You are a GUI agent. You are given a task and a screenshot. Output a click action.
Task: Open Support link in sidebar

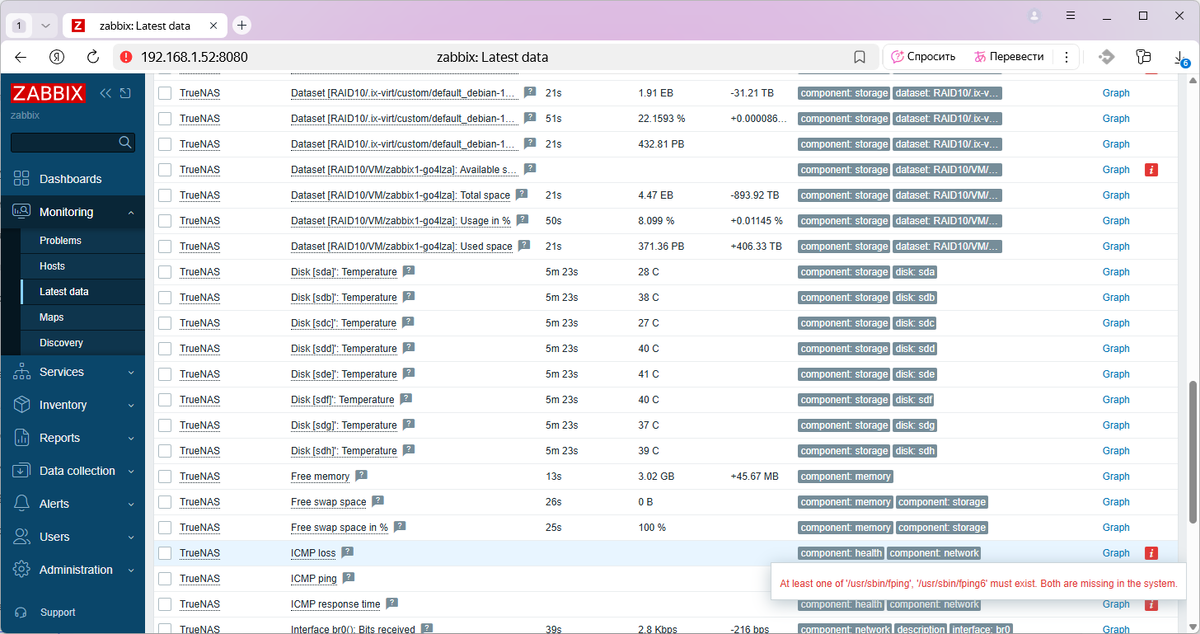[57, 612]
